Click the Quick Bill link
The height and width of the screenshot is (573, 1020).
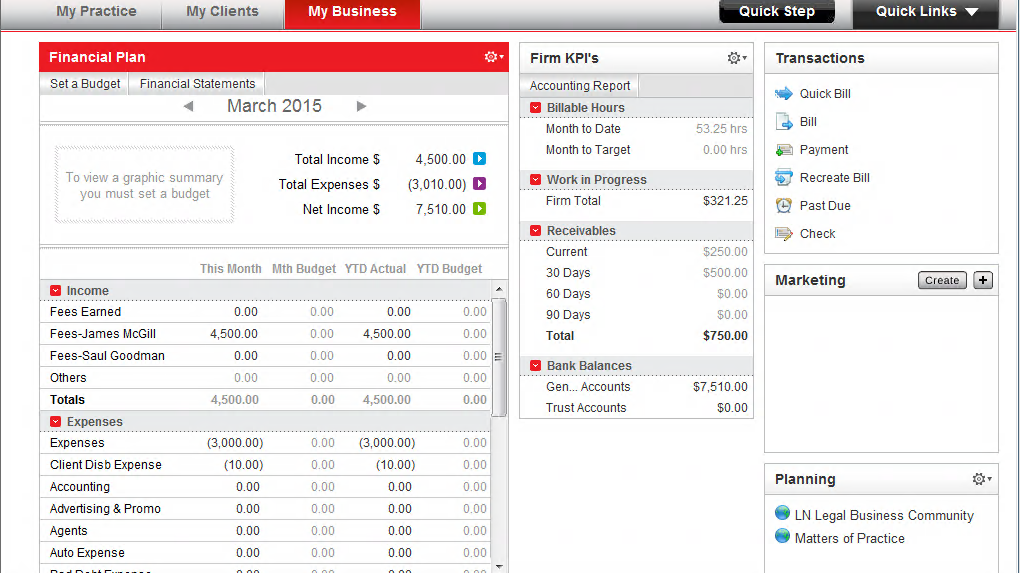[825, 94]
